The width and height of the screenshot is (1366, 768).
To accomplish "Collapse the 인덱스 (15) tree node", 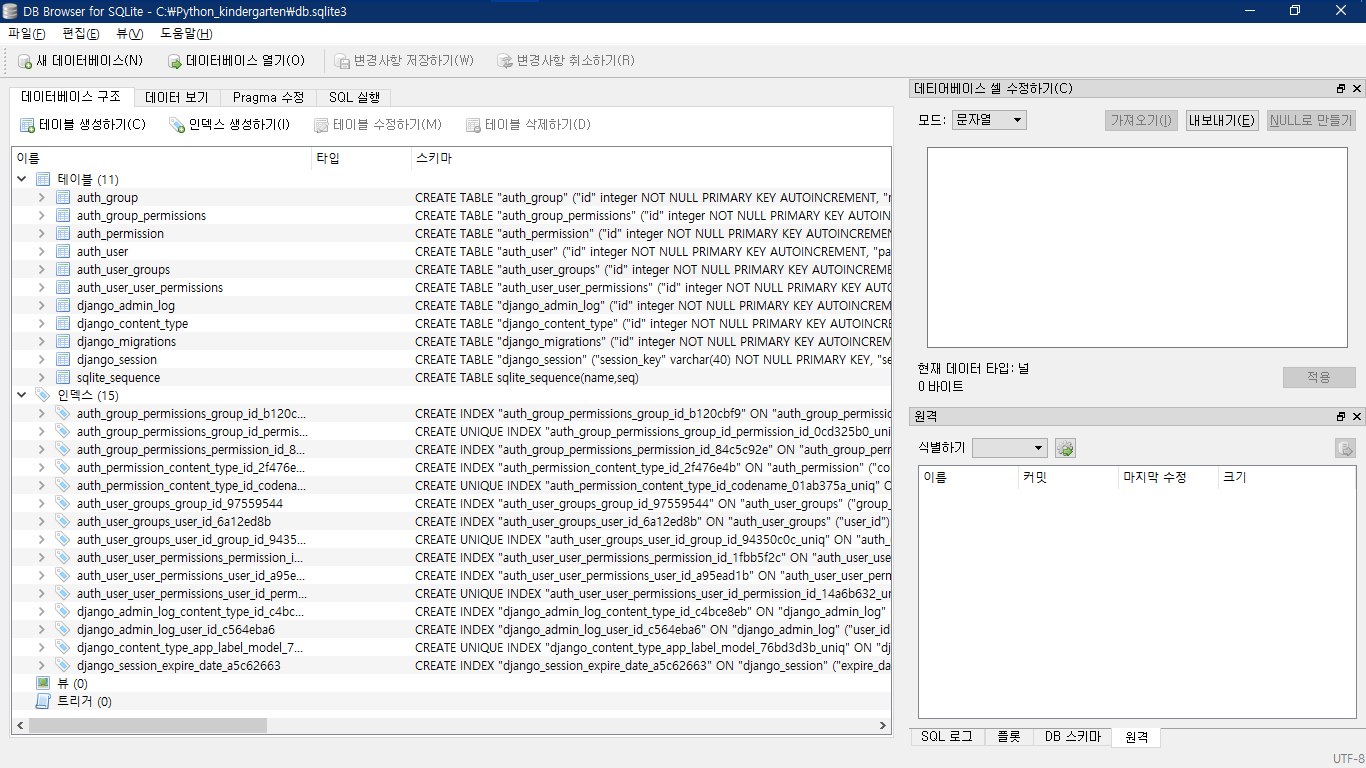I will [22, 395].
